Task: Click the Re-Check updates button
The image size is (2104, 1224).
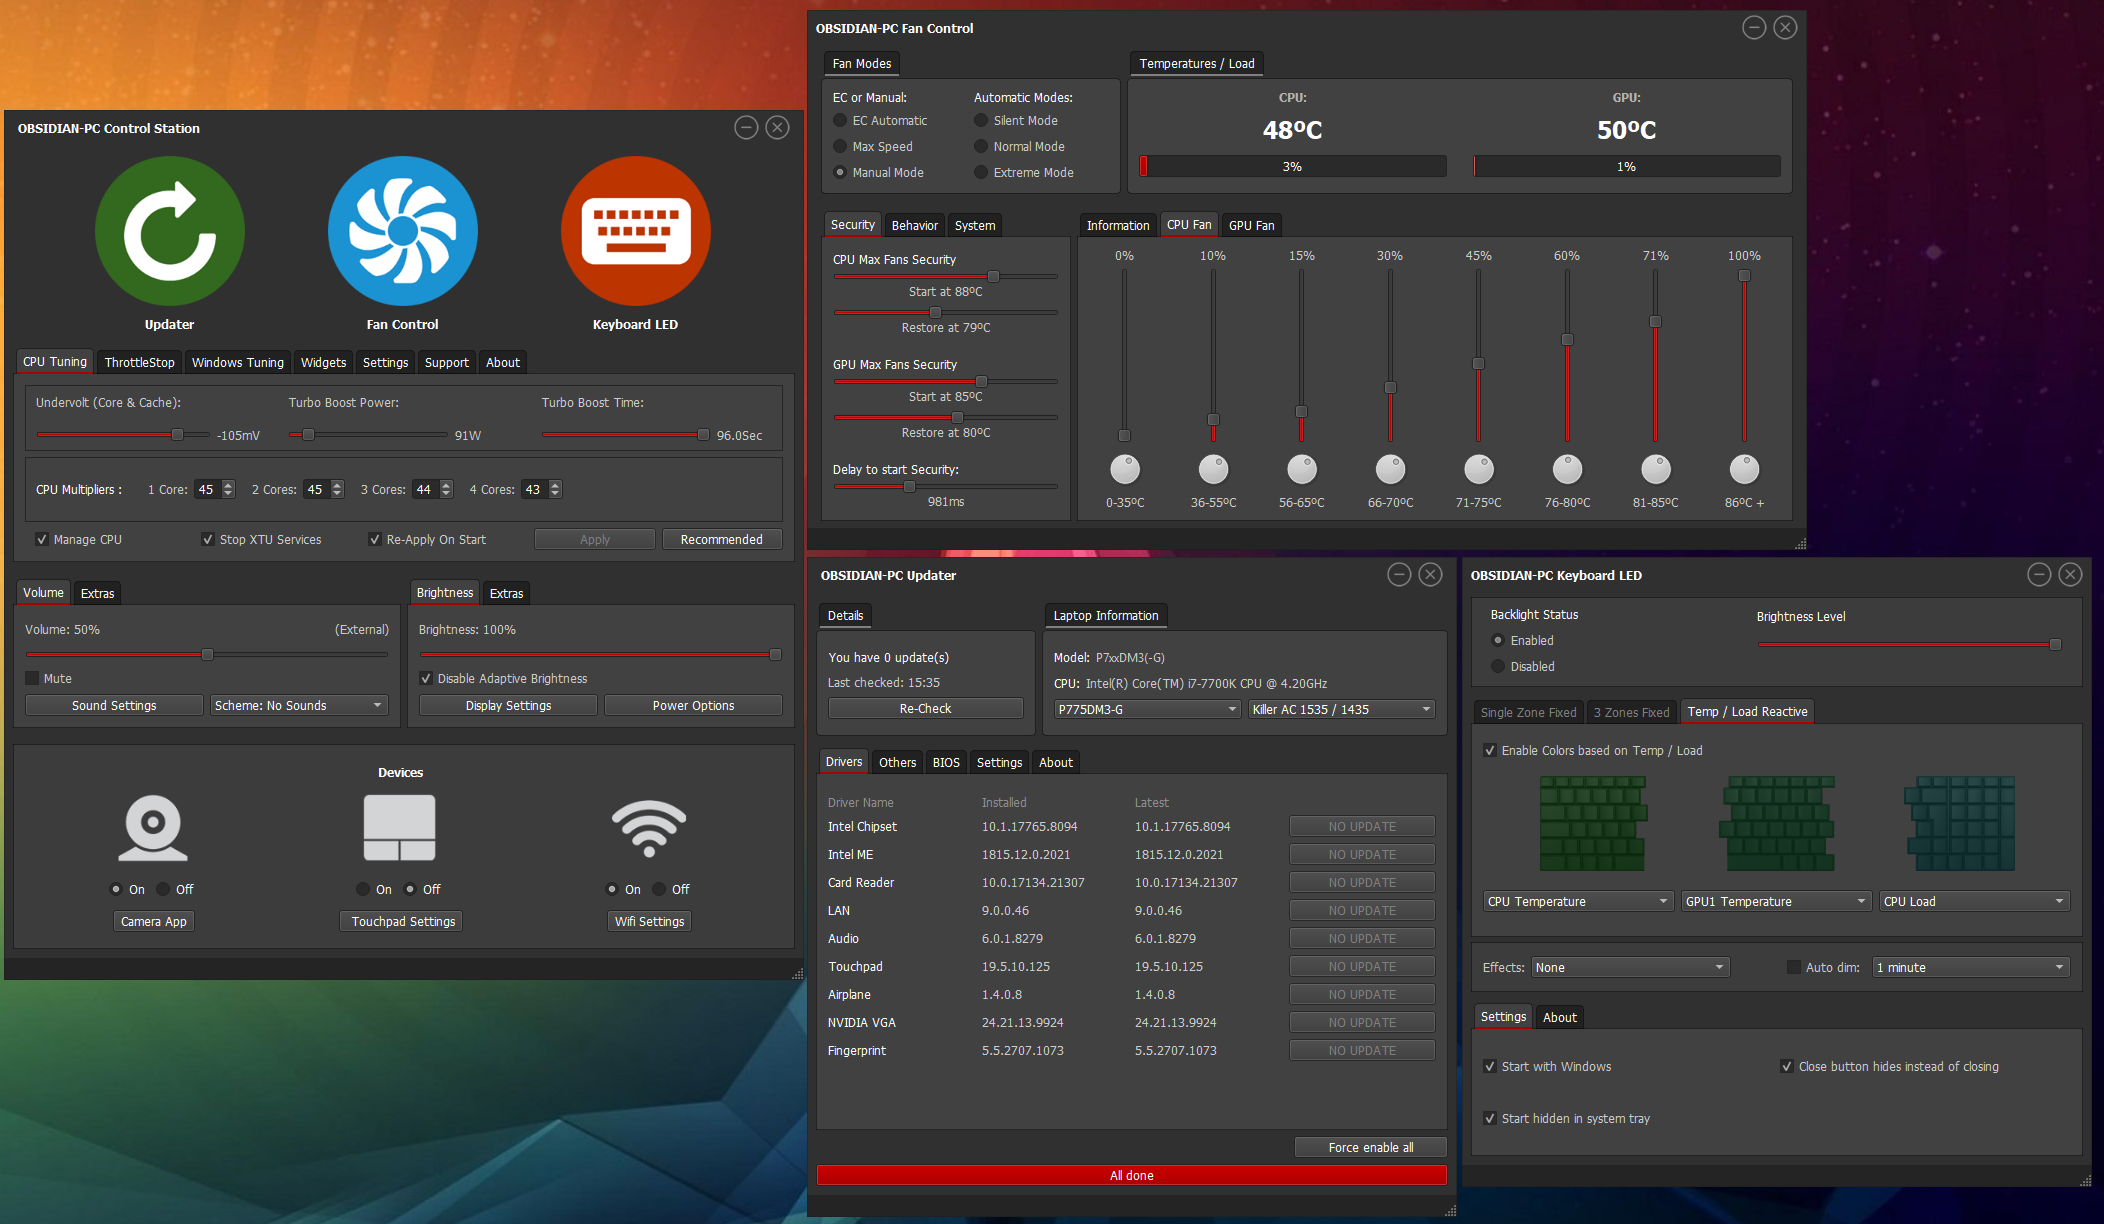Action: click(x=926, y=708)
